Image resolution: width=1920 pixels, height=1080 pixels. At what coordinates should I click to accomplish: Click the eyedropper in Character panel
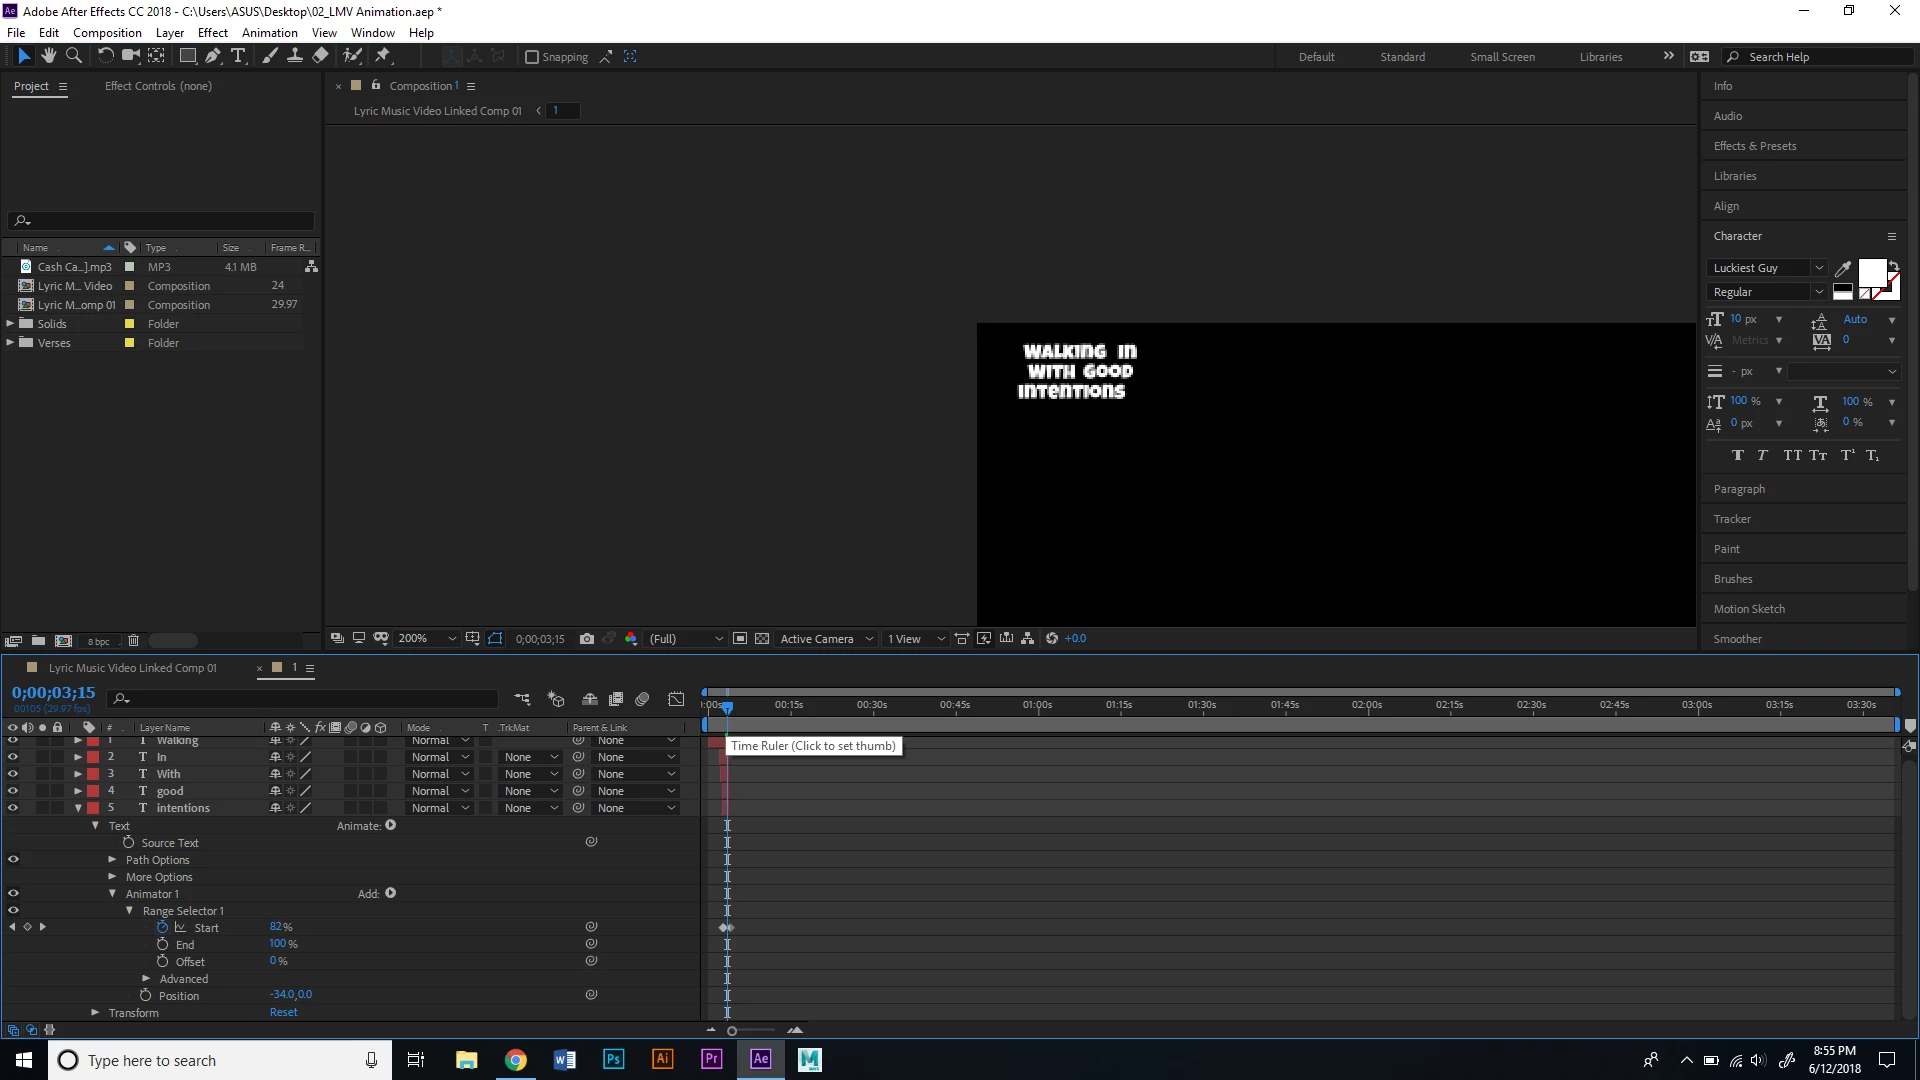[x=1842, y=269]
